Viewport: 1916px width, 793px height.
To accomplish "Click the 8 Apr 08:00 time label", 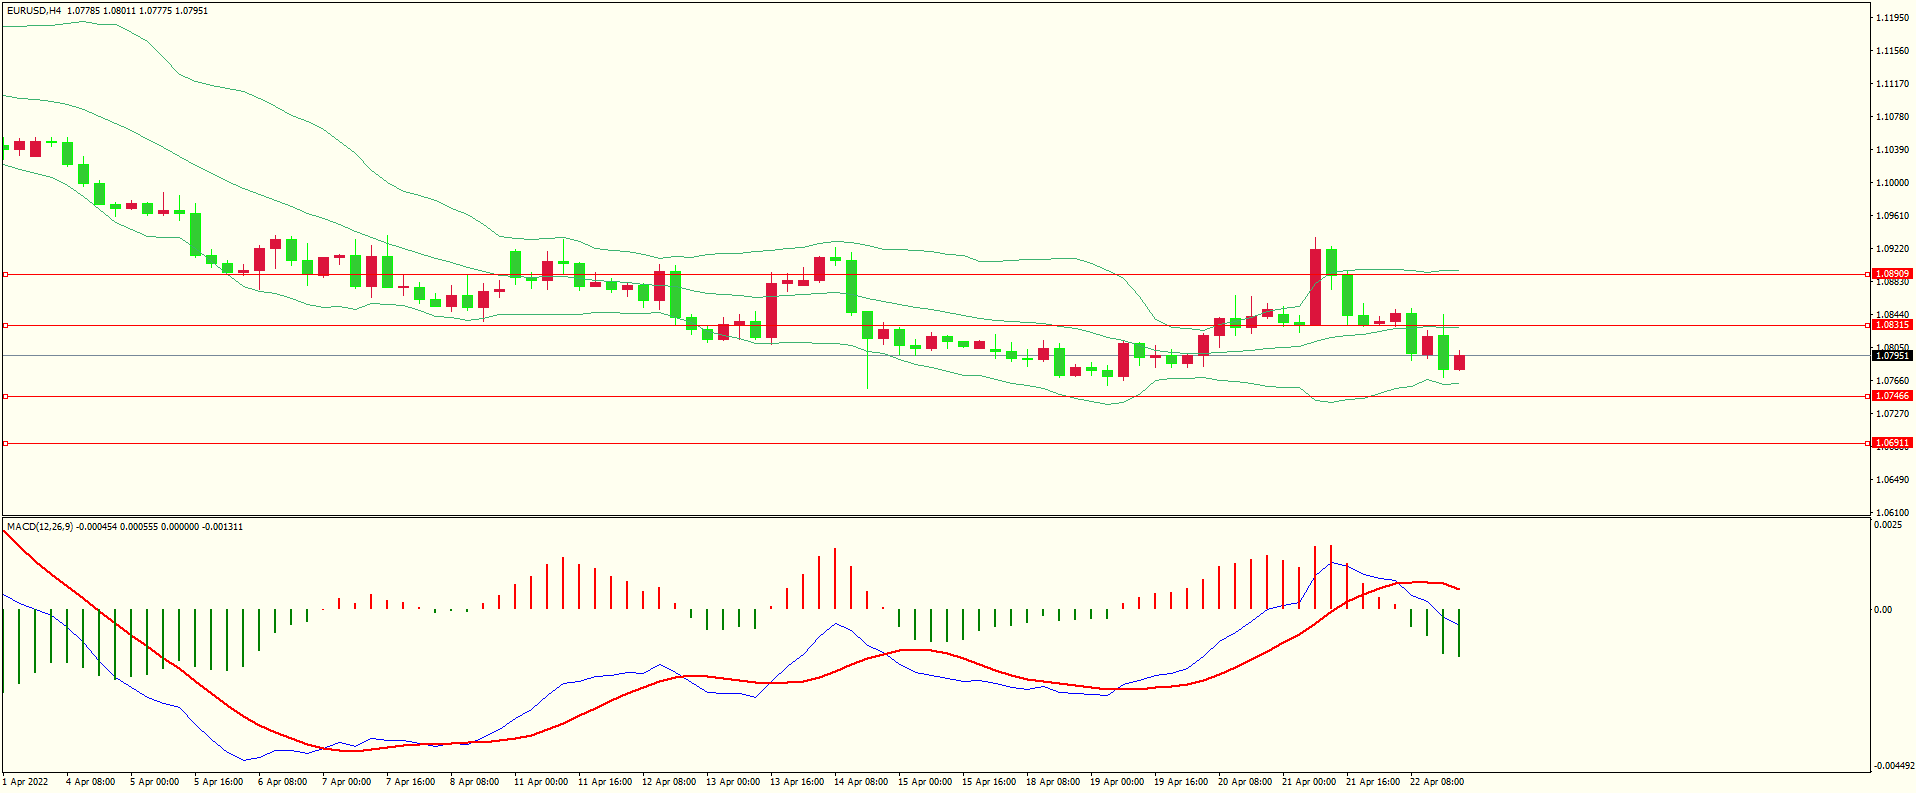I will click(x=474, y=782).
